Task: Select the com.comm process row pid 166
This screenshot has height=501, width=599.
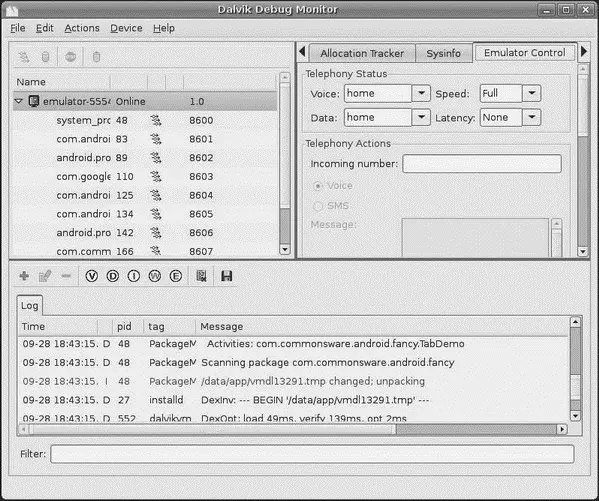Action: (145, 251)
